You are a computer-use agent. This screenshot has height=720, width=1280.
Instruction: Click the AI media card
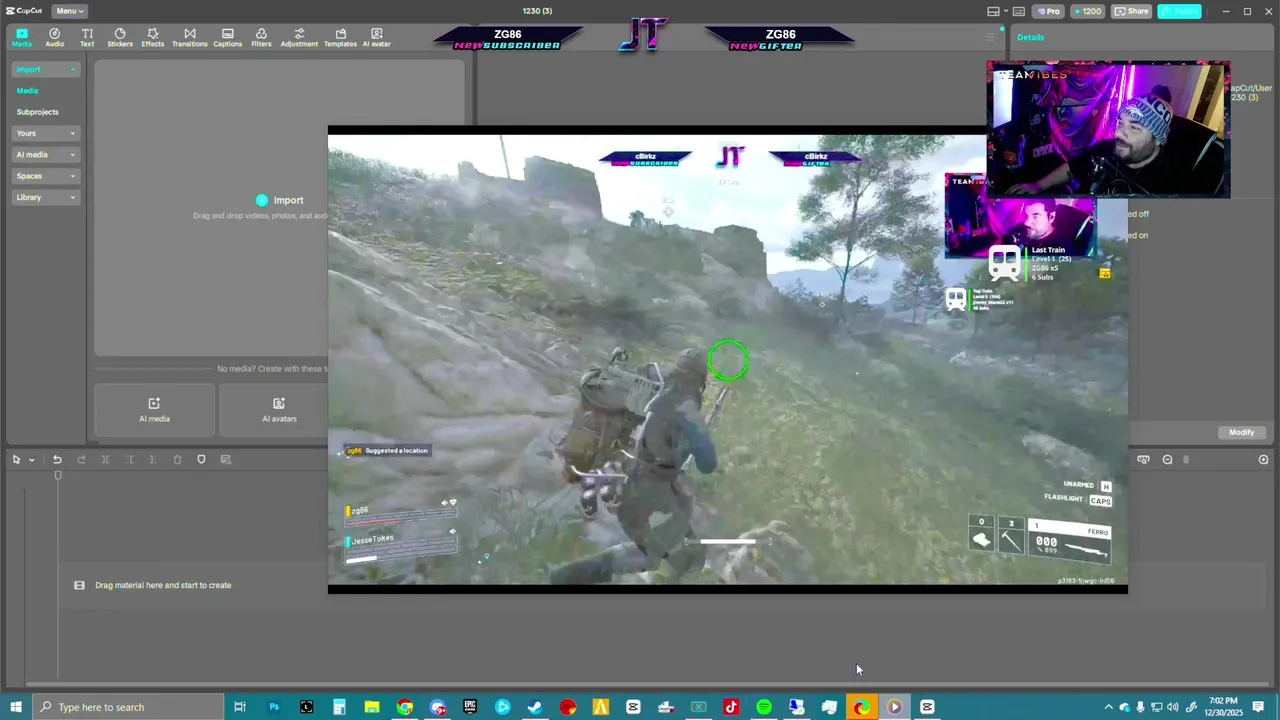pyautogui.click(x=154, y=410)
